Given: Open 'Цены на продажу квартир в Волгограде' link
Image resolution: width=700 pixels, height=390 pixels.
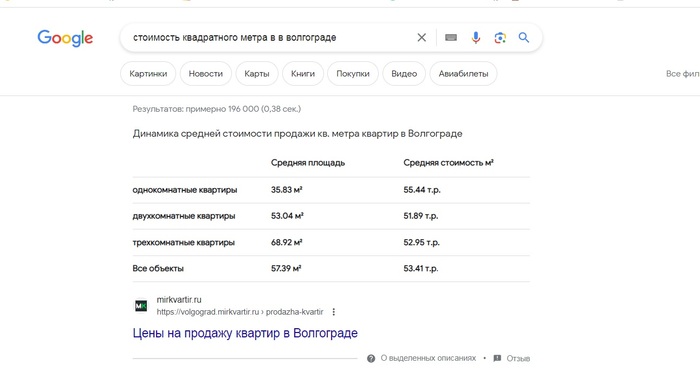Looking at the screenshot, I should click(x=245, y=333).
